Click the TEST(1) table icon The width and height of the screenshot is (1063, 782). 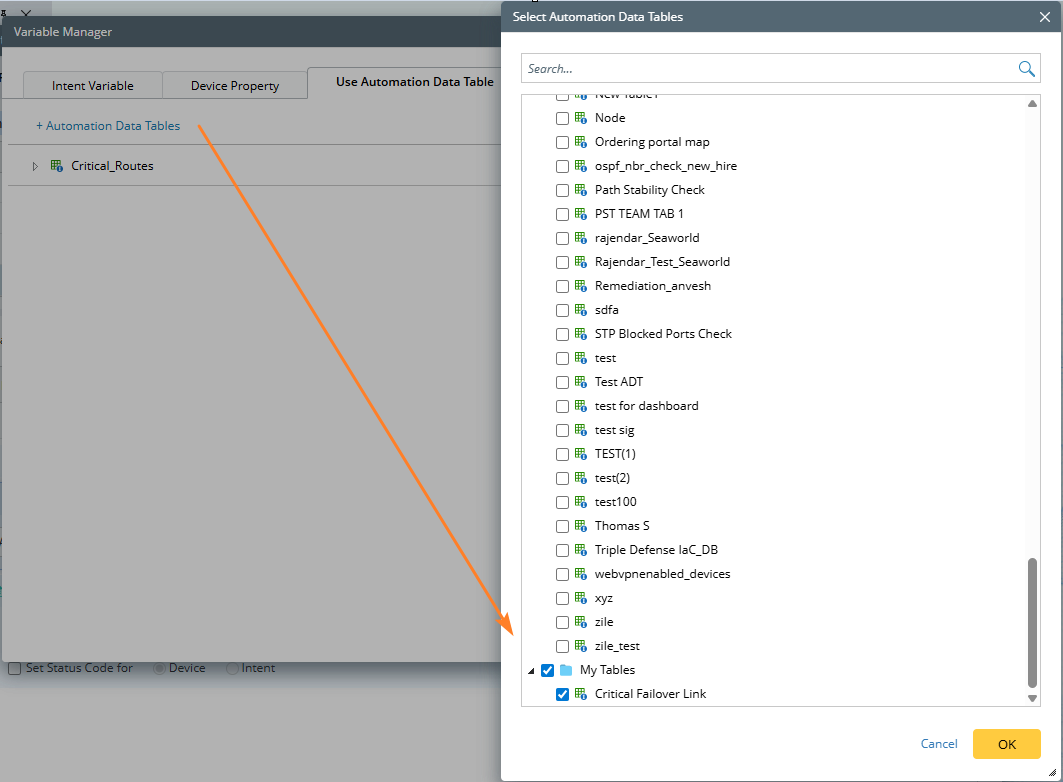[x=581, y=454]
